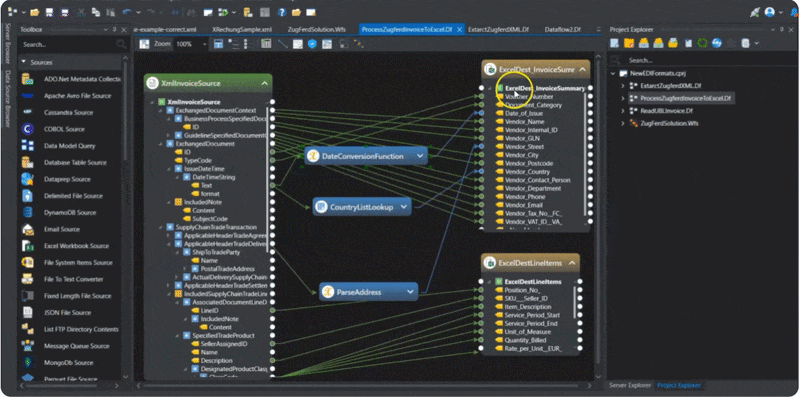Click the Save All icon next to Save
The width and height of the screenshot is (800, 397).
(65, 12)
